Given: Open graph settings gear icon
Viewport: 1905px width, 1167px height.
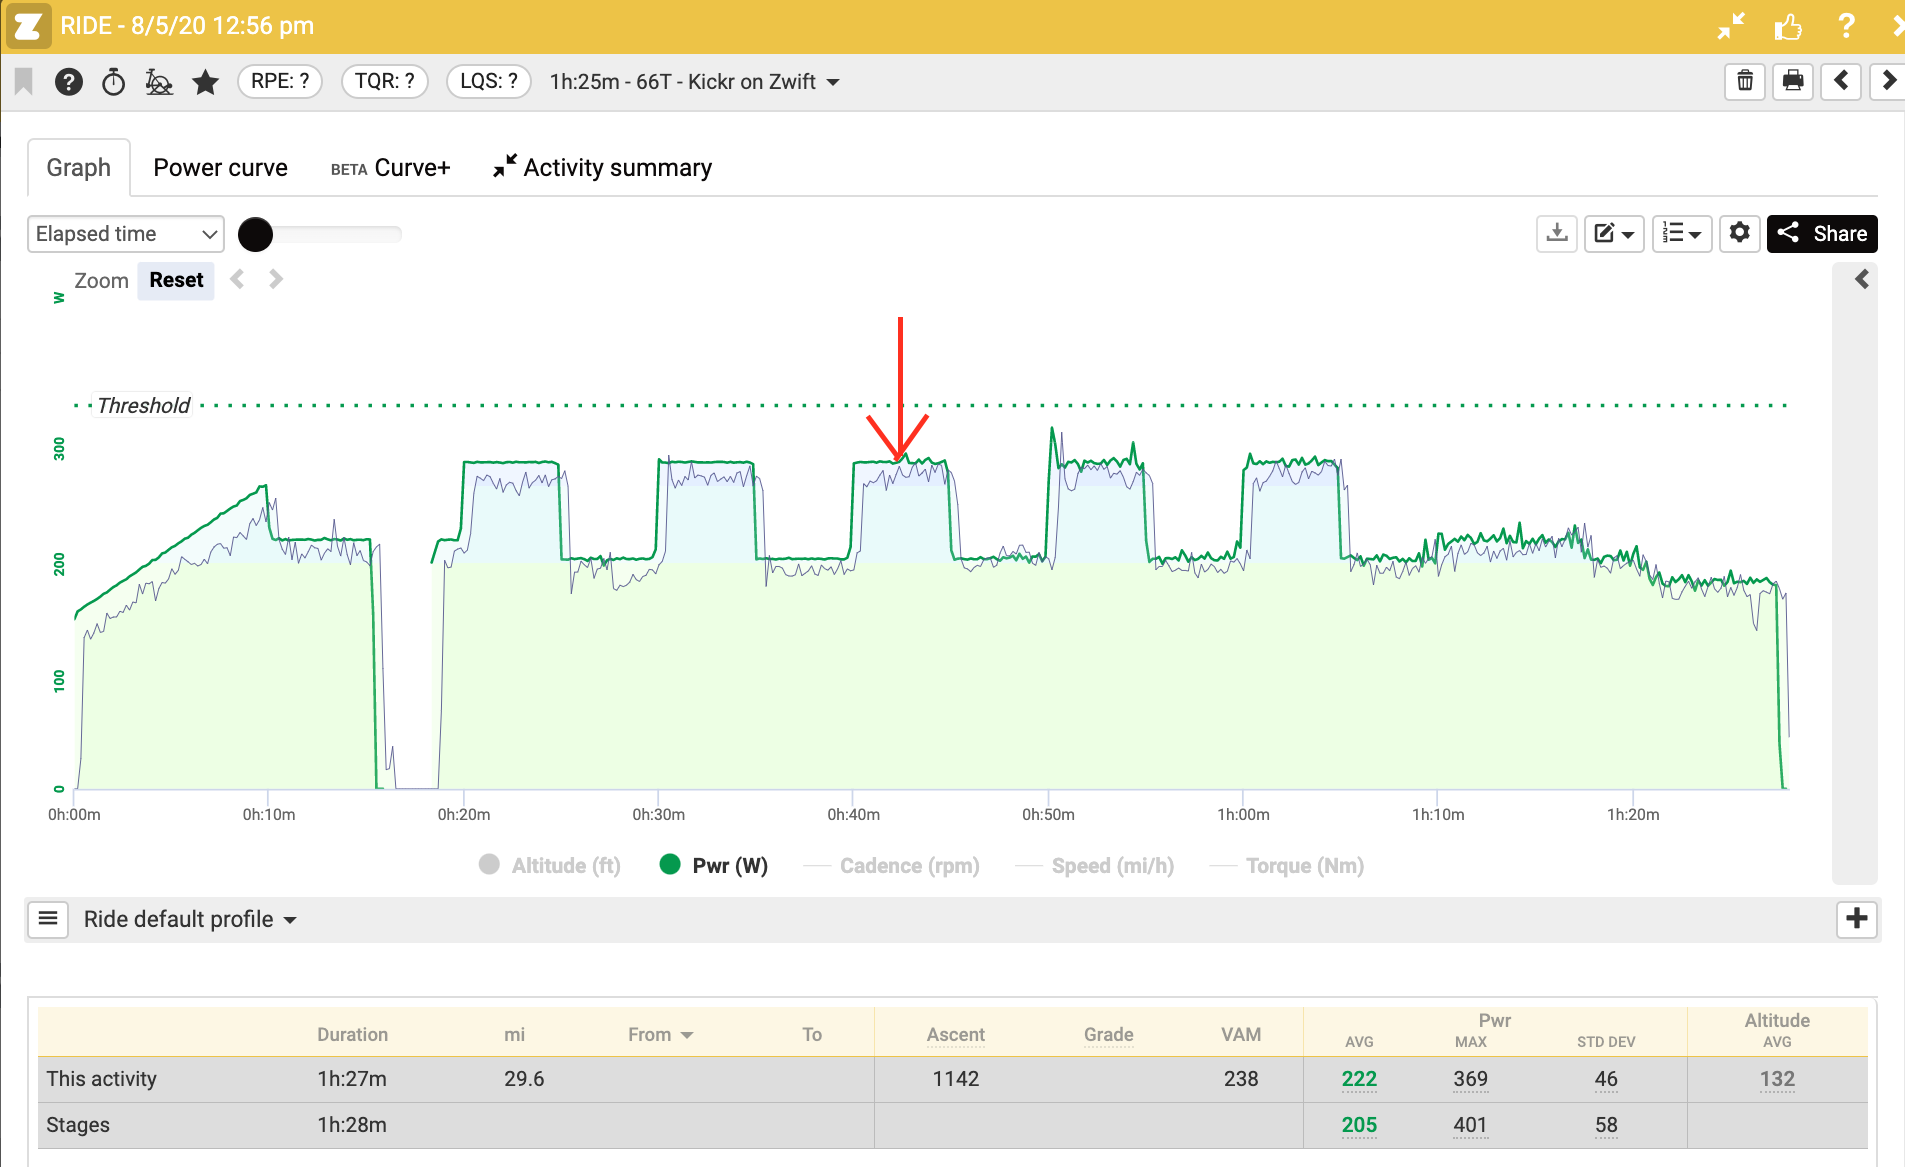Looking at the screenshot, I should (1740, 234).
